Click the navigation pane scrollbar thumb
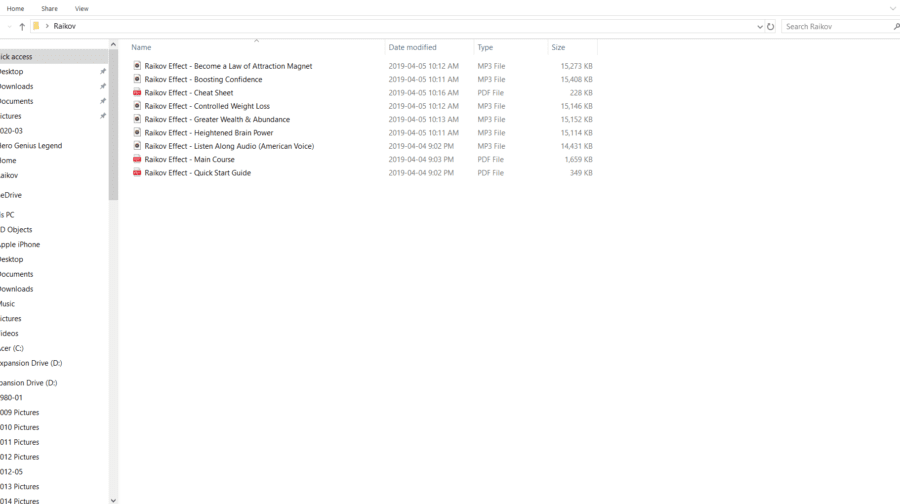The height and width of the screenshot is (504, 900). 113,125
